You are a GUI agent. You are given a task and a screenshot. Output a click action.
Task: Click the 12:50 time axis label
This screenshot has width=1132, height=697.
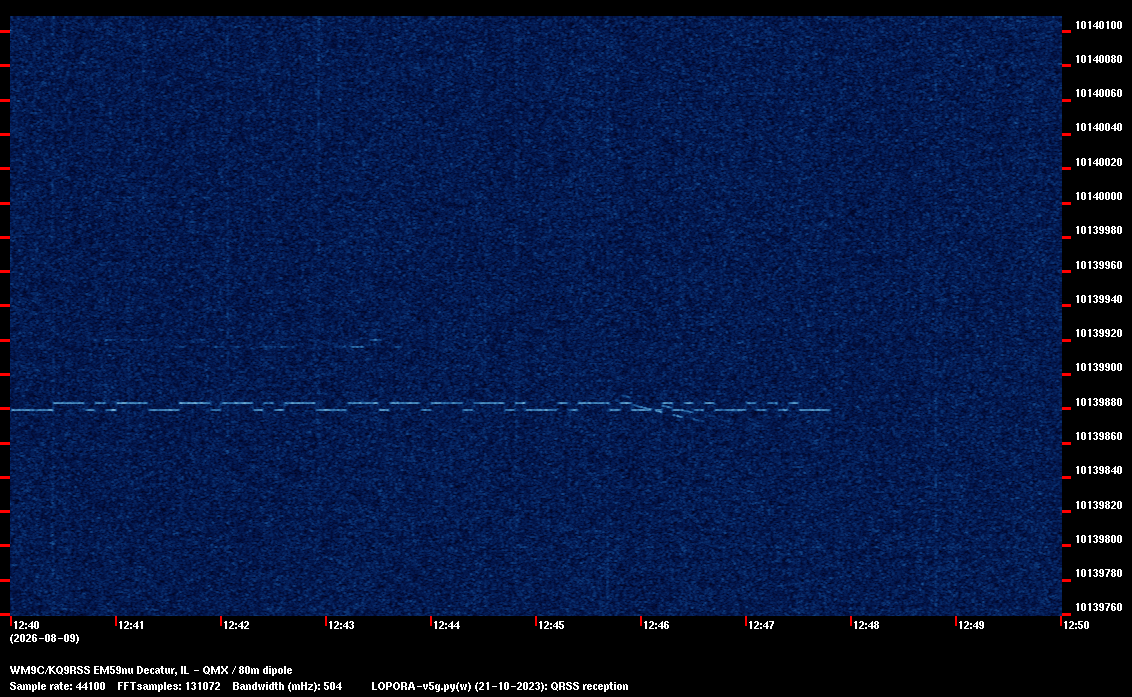(1076, 625)
